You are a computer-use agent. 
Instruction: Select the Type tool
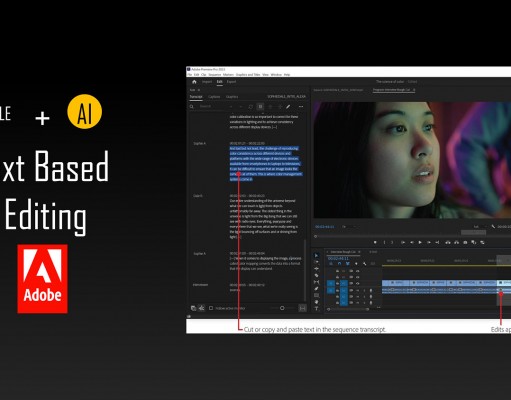point(317,309)
